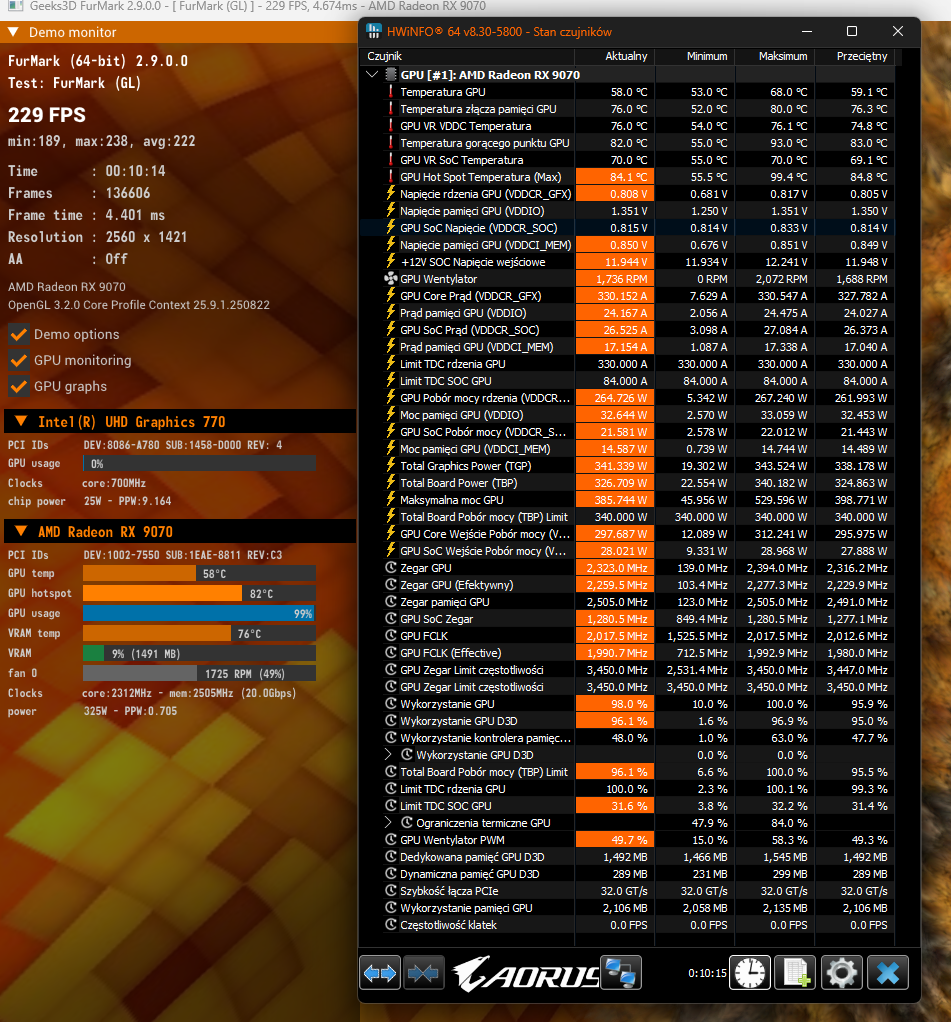Click the VRAM 9% (1491 MB) bar
The width and height of the screenshot is (951, 1022).
199,653
